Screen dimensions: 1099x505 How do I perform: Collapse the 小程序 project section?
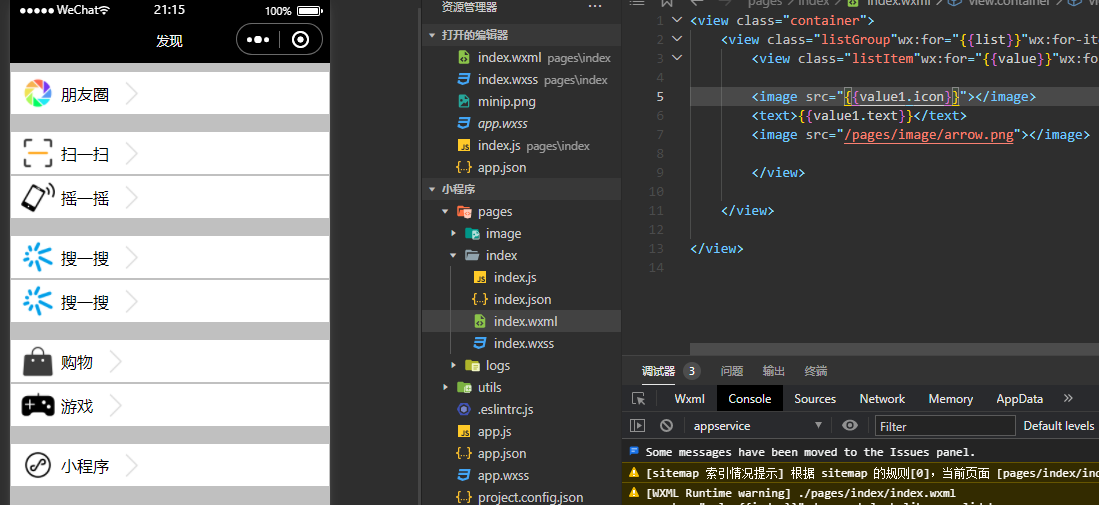431,189
